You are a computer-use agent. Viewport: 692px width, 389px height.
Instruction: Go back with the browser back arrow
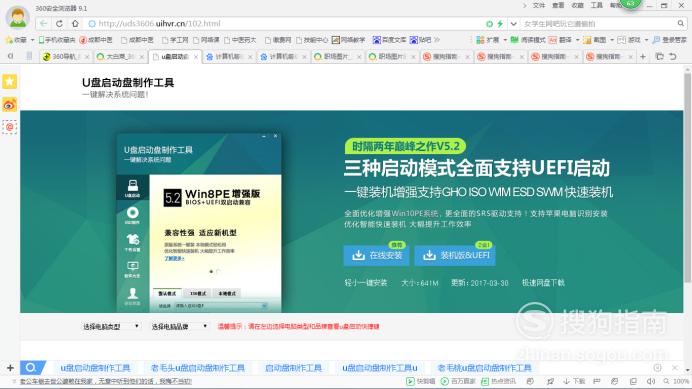click(44, 23)
